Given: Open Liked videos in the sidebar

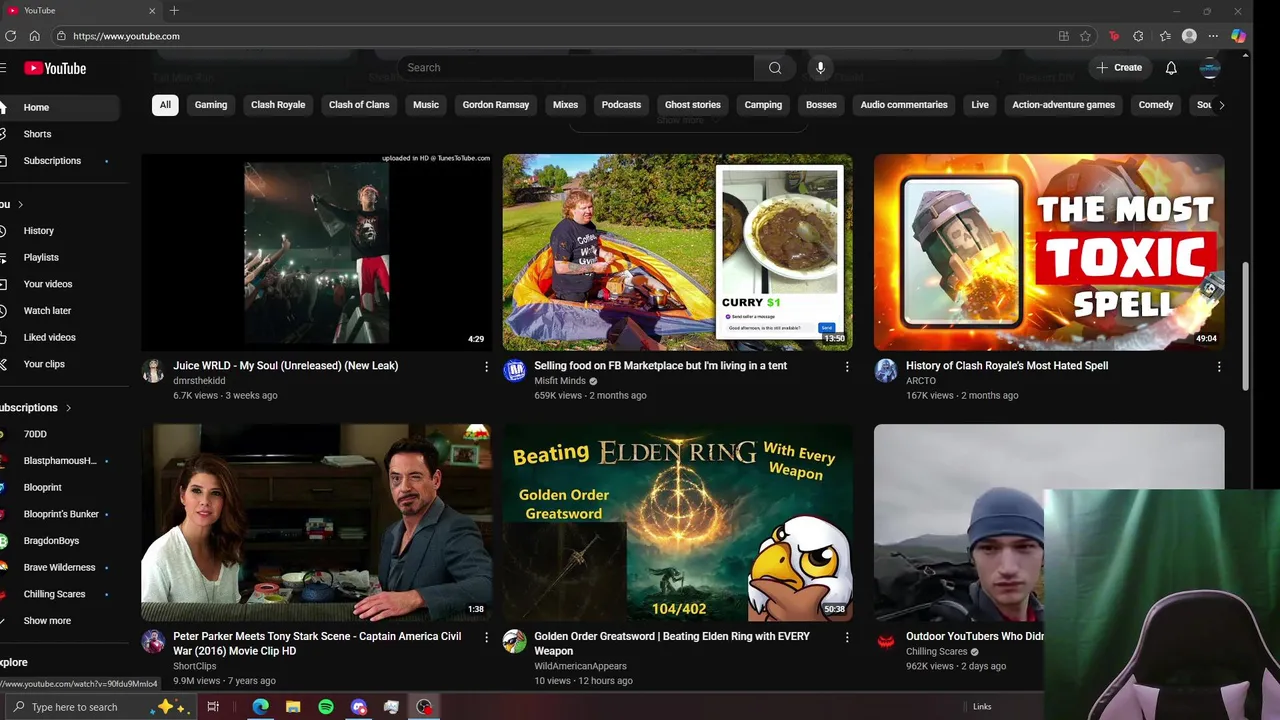Looking at the screenshot, I should coord(49,338).
